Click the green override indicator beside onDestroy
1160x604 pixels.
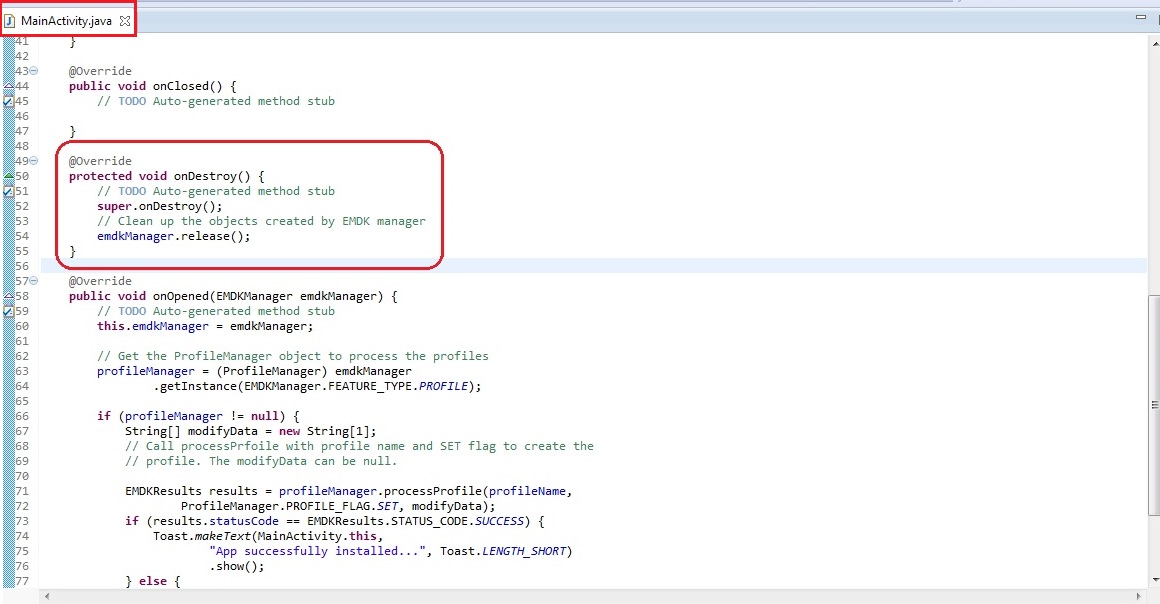(8, 176)
